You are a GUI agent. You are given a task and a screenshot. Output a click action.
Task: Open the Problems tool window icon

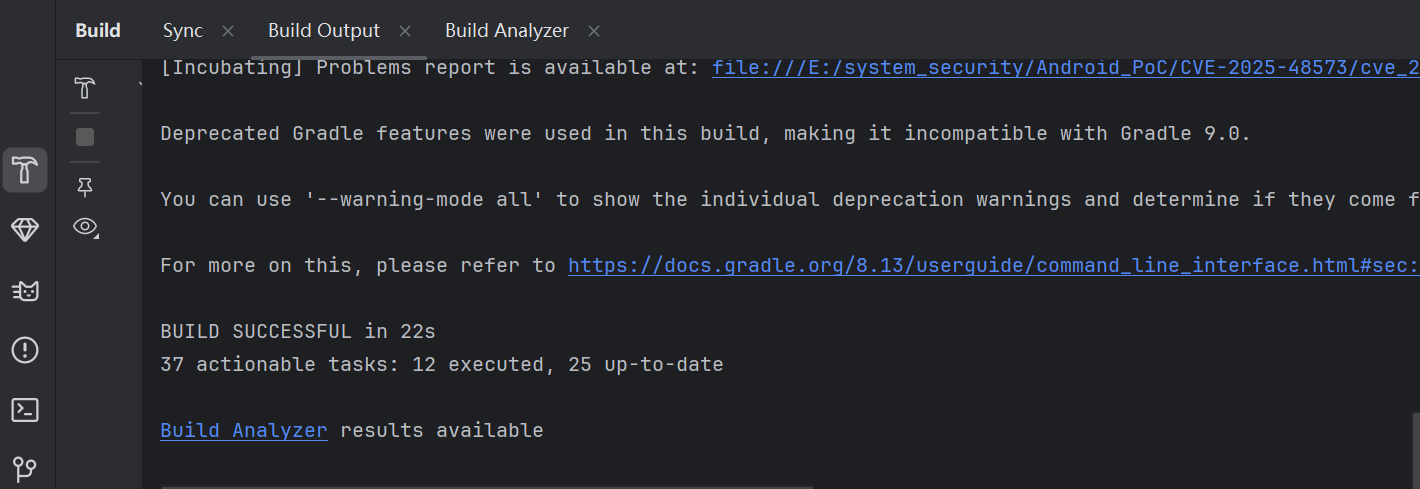pyautogui.click(x=25, y=350)
